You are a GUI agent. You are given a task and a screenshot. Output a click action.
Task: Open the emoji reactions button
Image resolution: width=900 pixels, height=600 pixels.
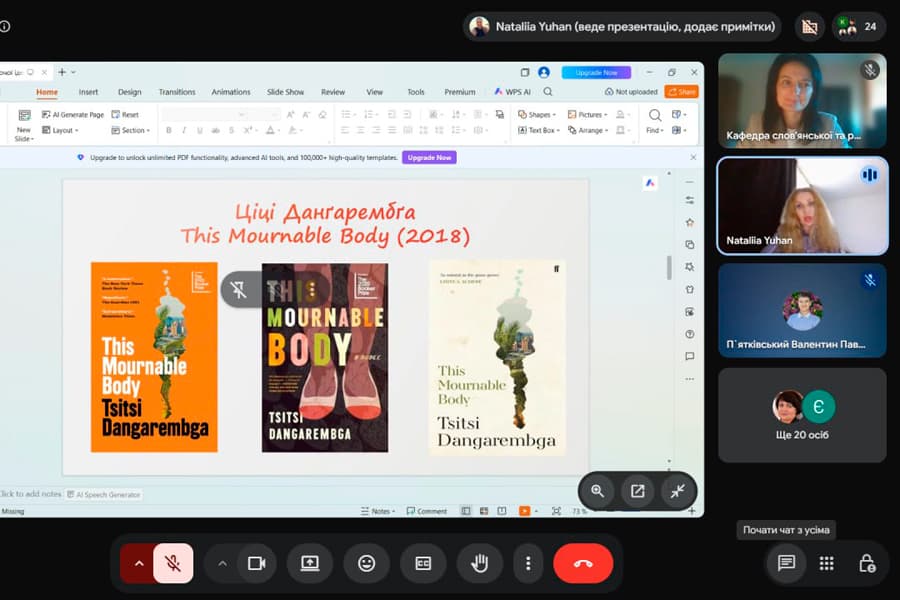(366, 563)
